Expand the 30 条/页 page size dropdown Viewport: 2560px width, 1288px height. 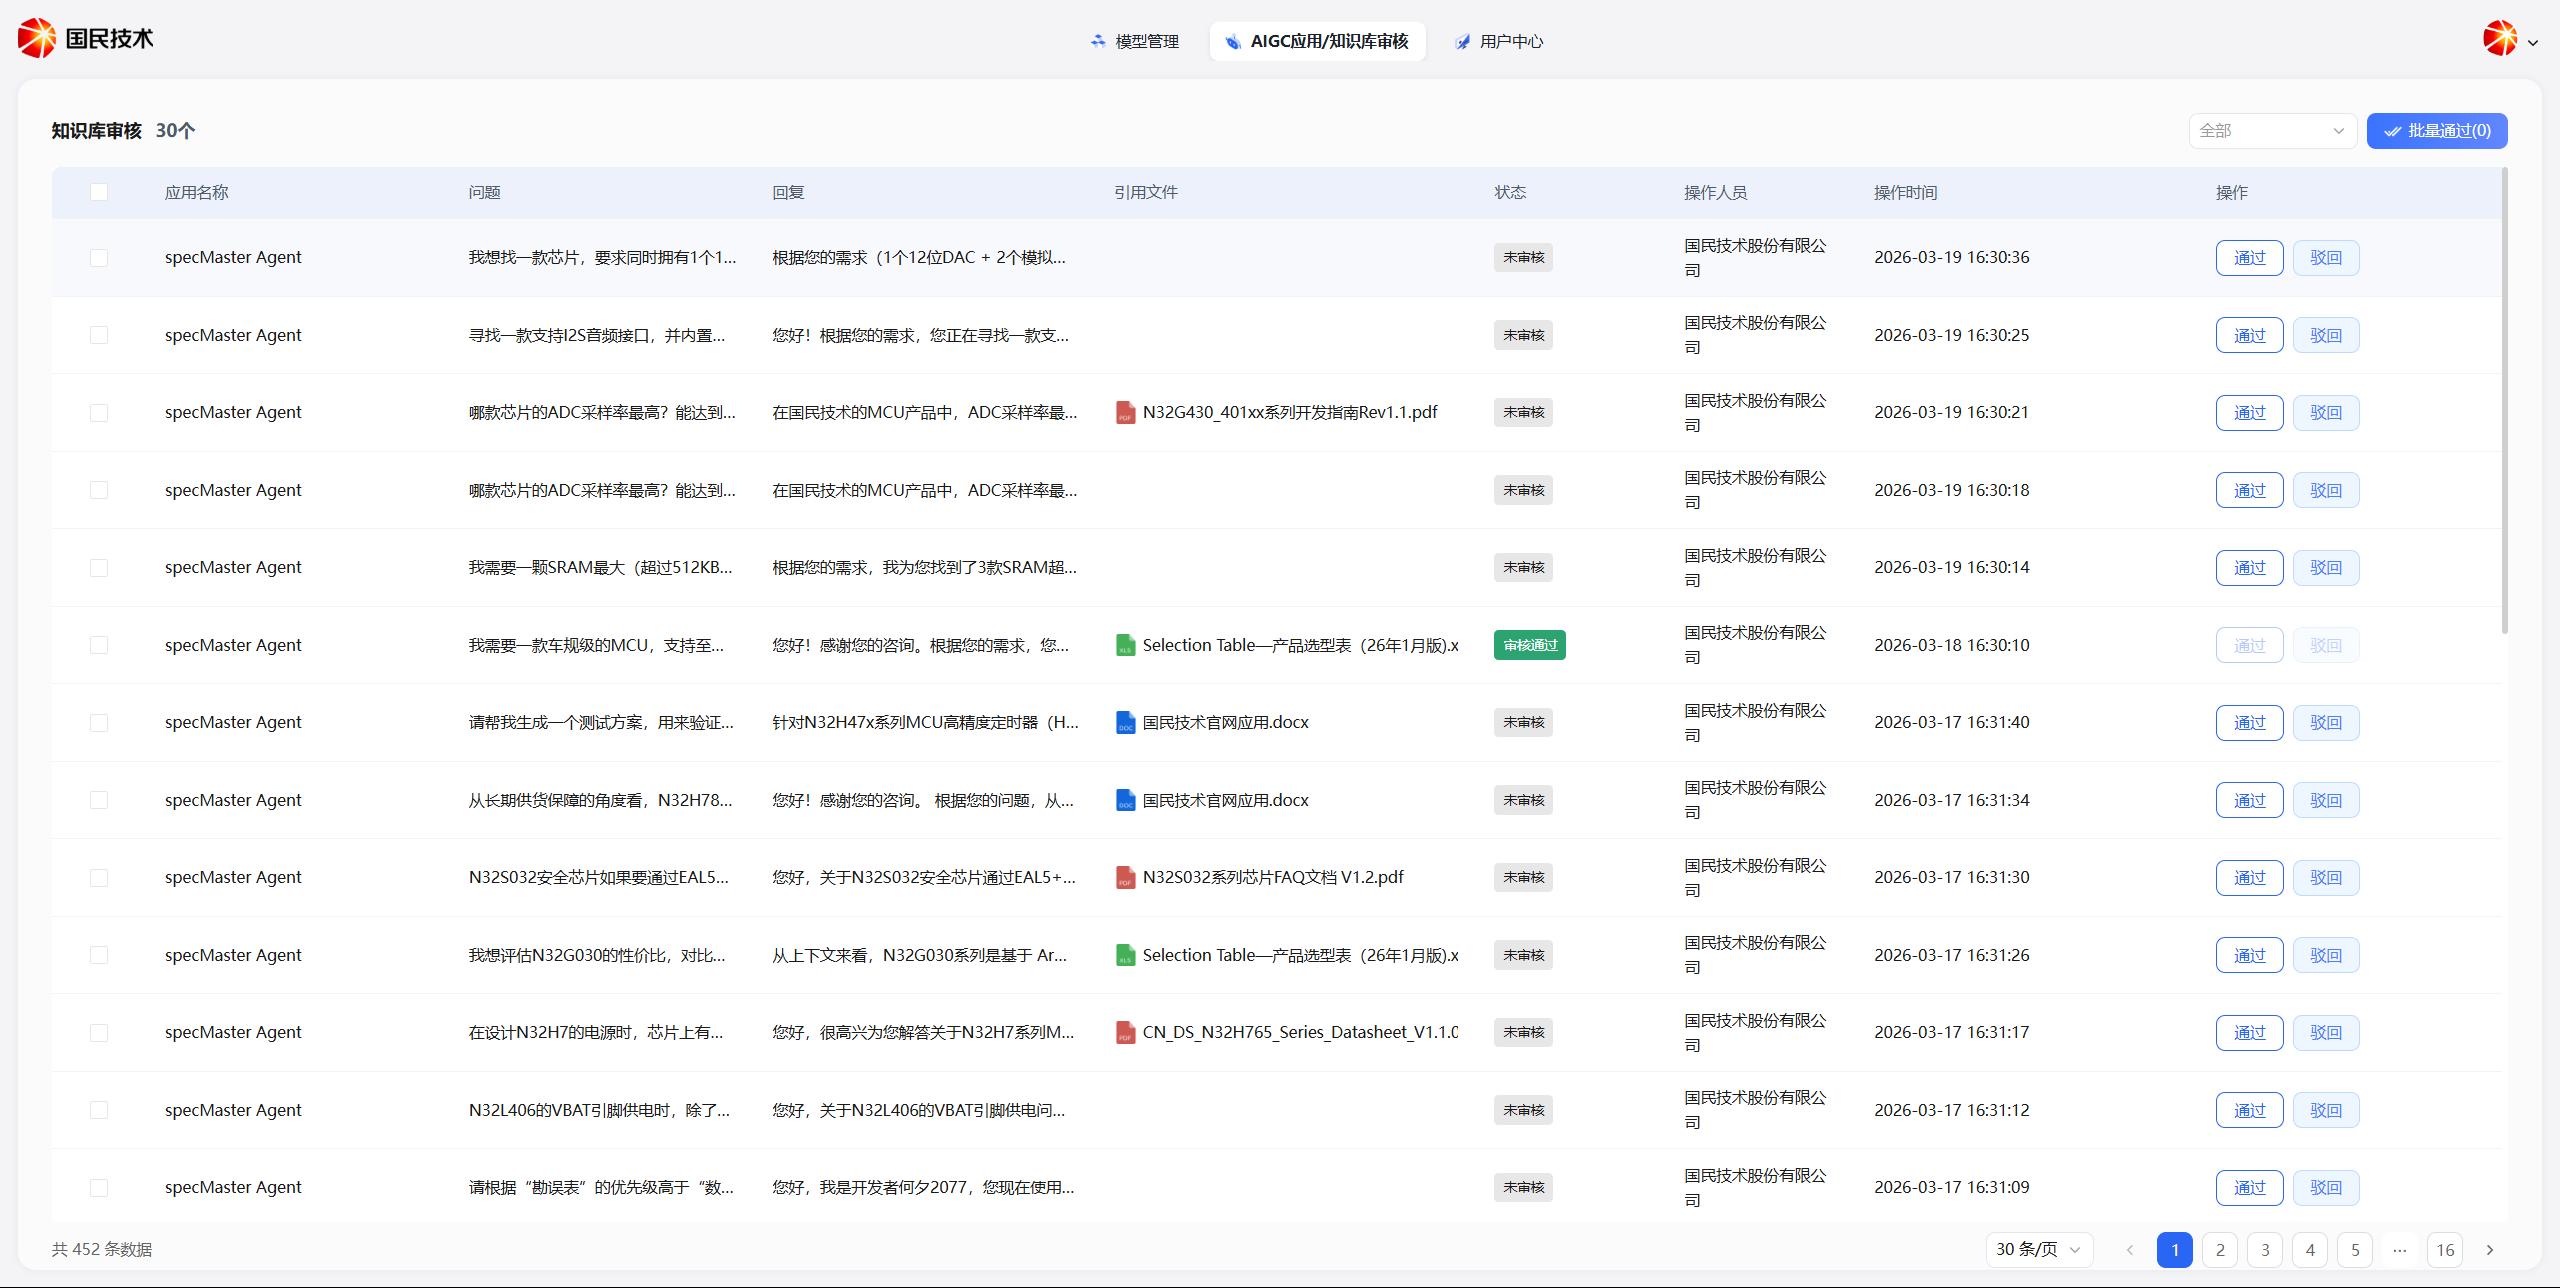point(2038,1250)
